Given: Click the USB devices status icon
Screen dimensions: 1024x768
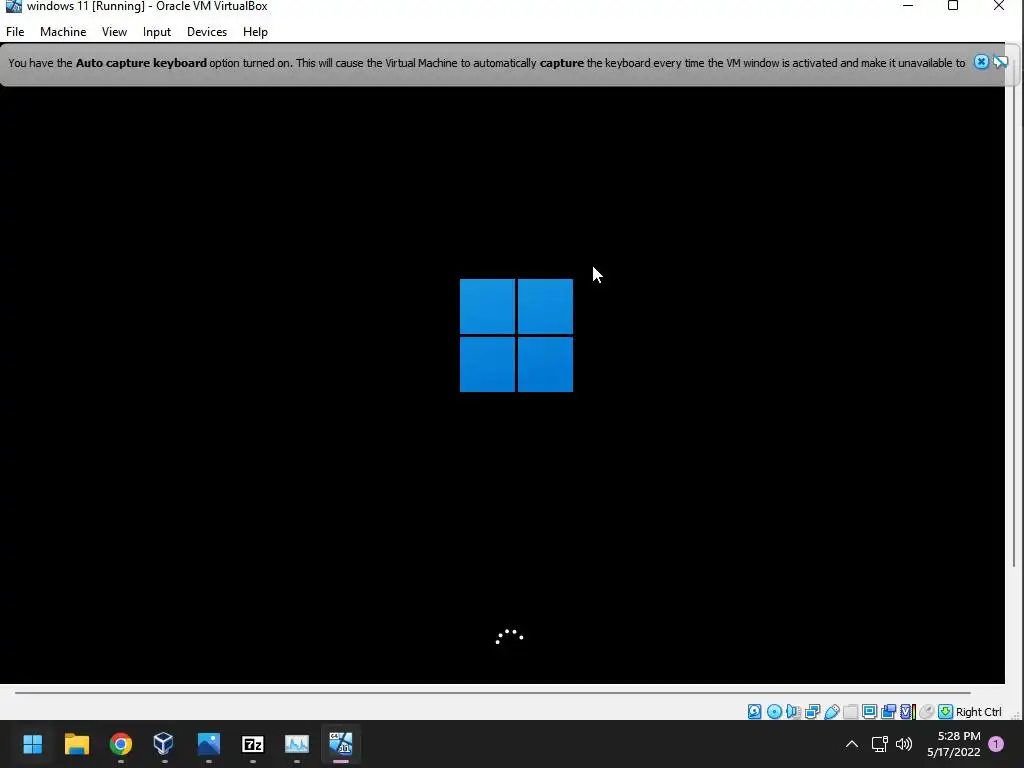Looking at the screenshot, I should coord(832,712).
